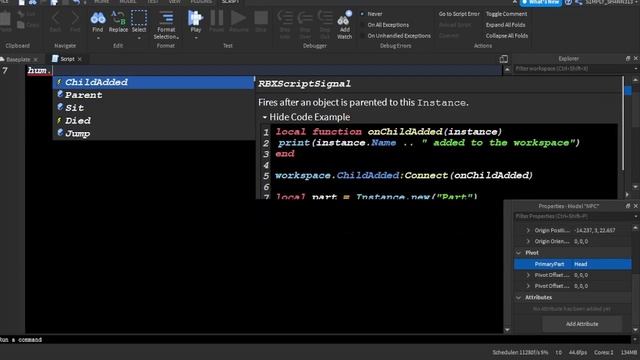Viewport: 640px width, 360px height.
Task: Undock the Explorer panel with its float icon
Action: tap(628, 59)
